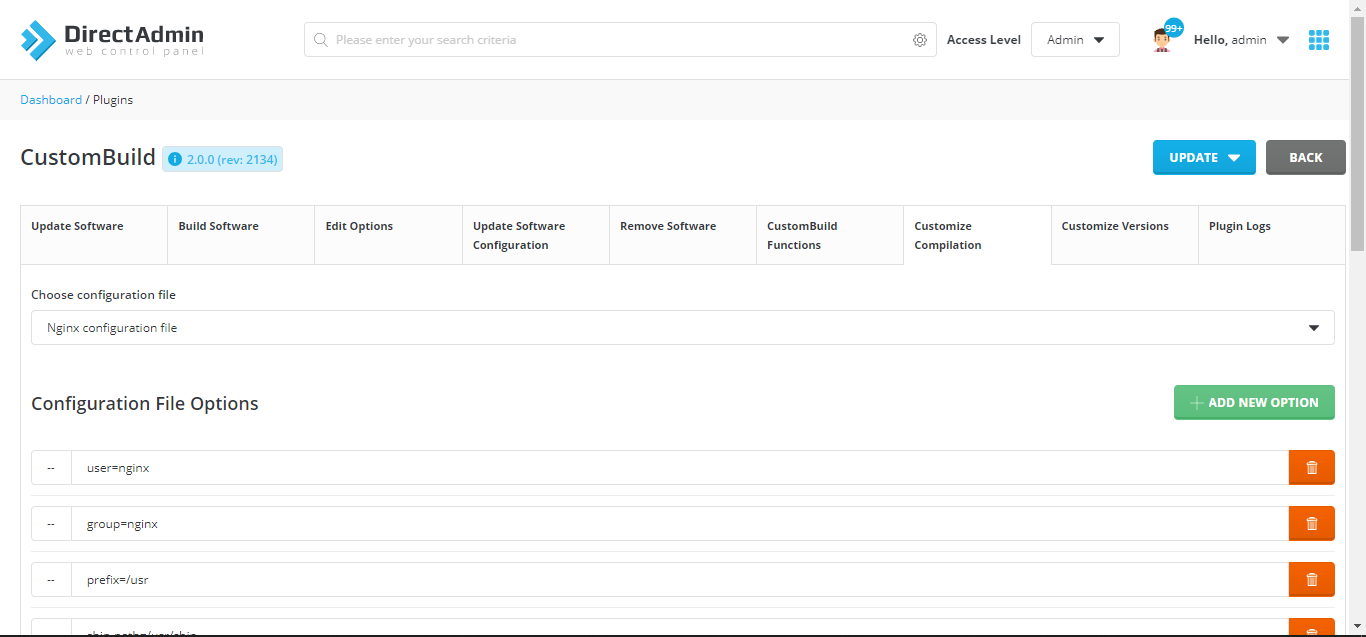Image resolution: width=1366 pixels, height=637 pixels.
Task: Edit the group=nginx option field
Action: pyautogui.click(x=680, y=523)
